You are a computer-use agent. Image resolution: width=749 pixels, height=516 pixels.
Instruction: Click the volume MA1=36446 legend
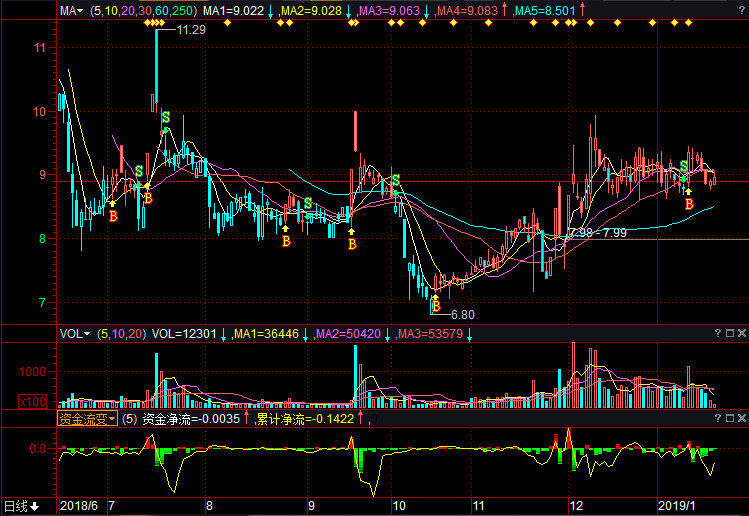click(x=266, y=333)
